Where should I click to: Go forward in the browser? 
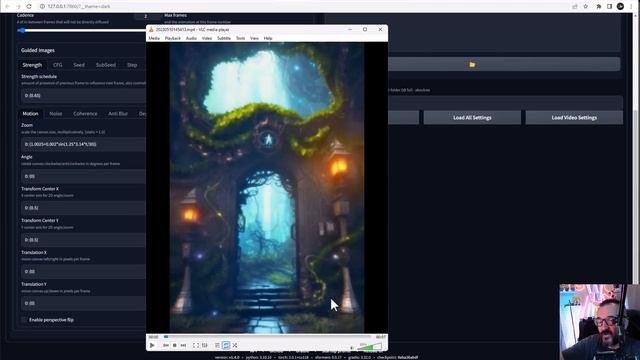18,6
